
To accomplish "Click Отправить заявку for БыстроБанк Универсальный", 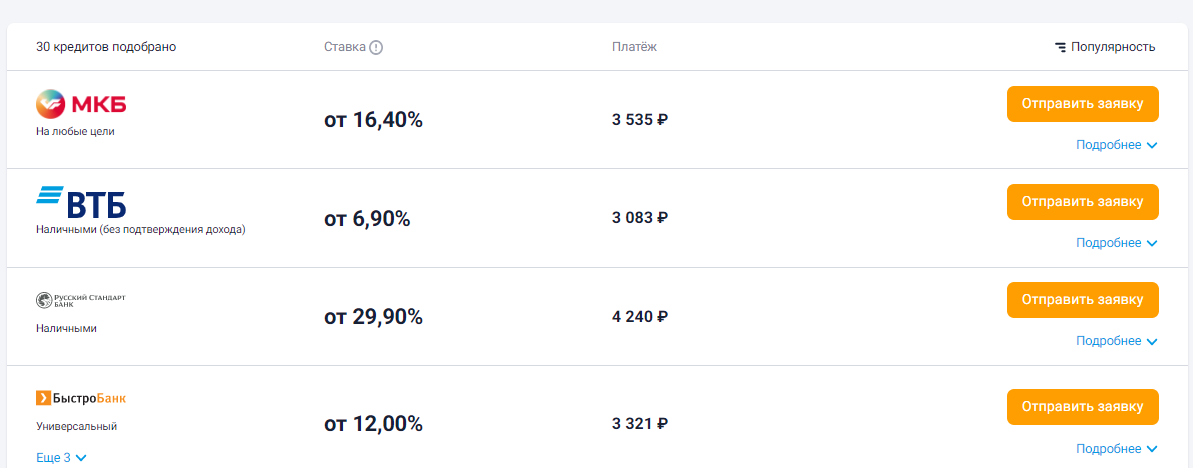I will click(x=1083, y=407).
